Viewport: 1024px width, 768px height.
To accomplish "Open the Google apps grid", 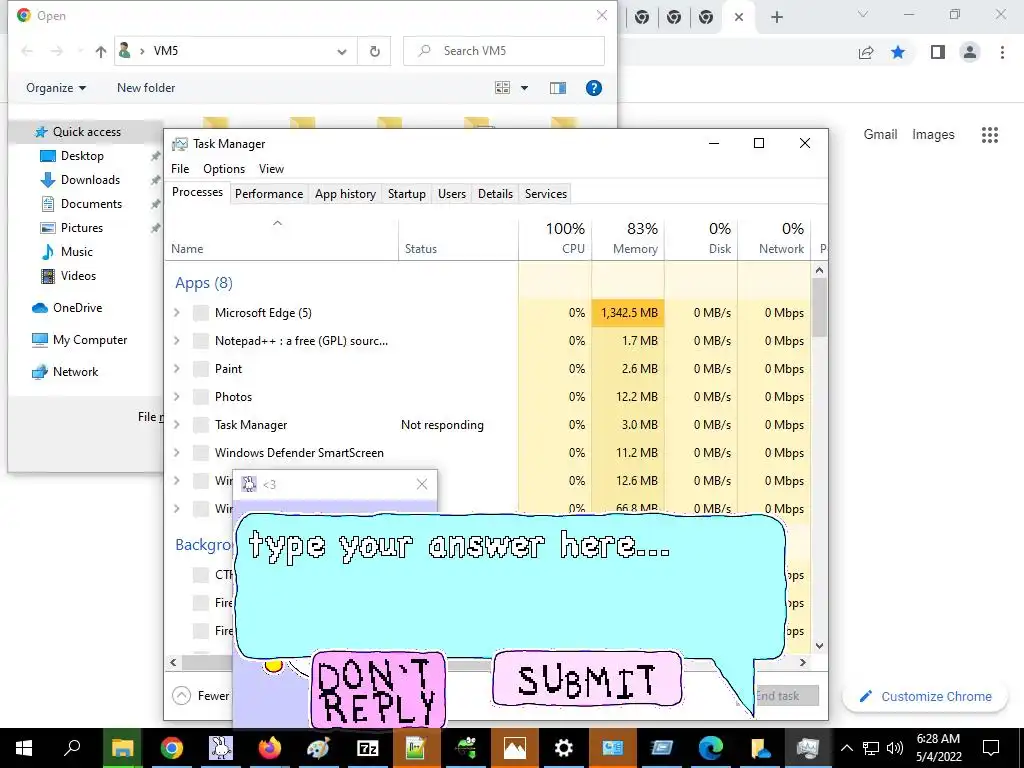I will click(x=990, y=135).
